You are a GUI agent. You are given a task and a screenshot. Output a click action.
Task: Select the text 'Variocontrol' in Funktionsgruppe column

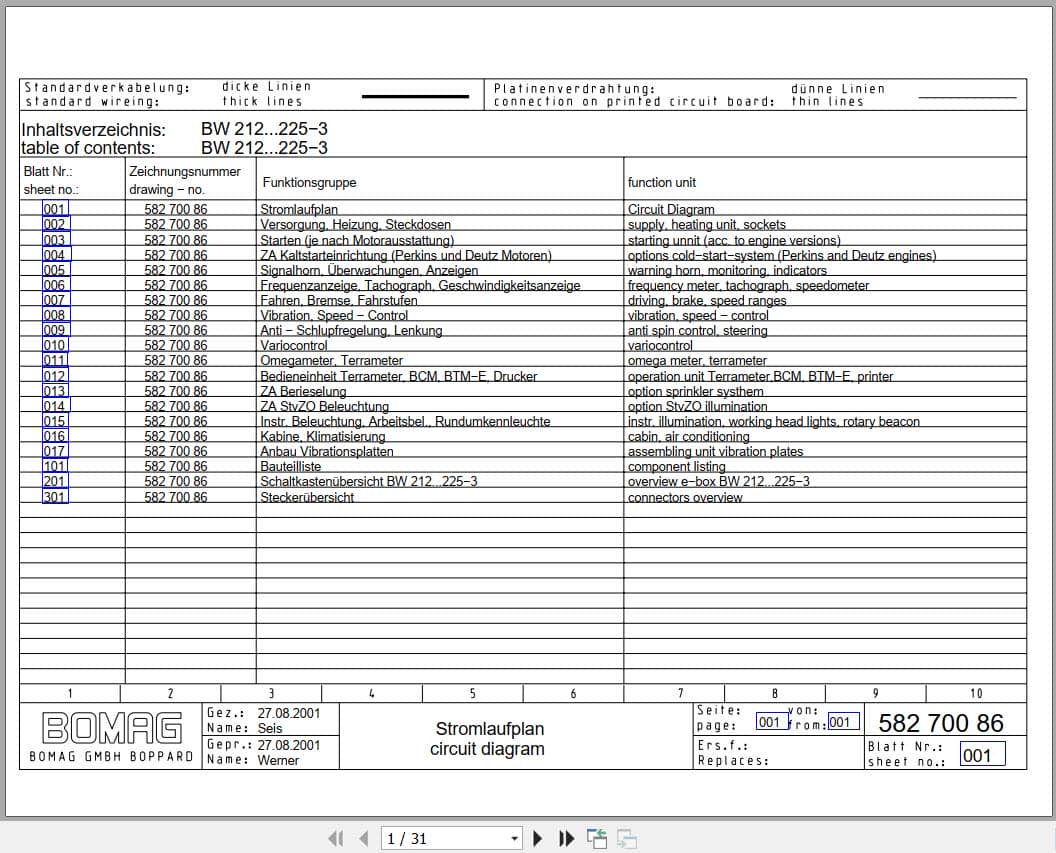[294, 345]
